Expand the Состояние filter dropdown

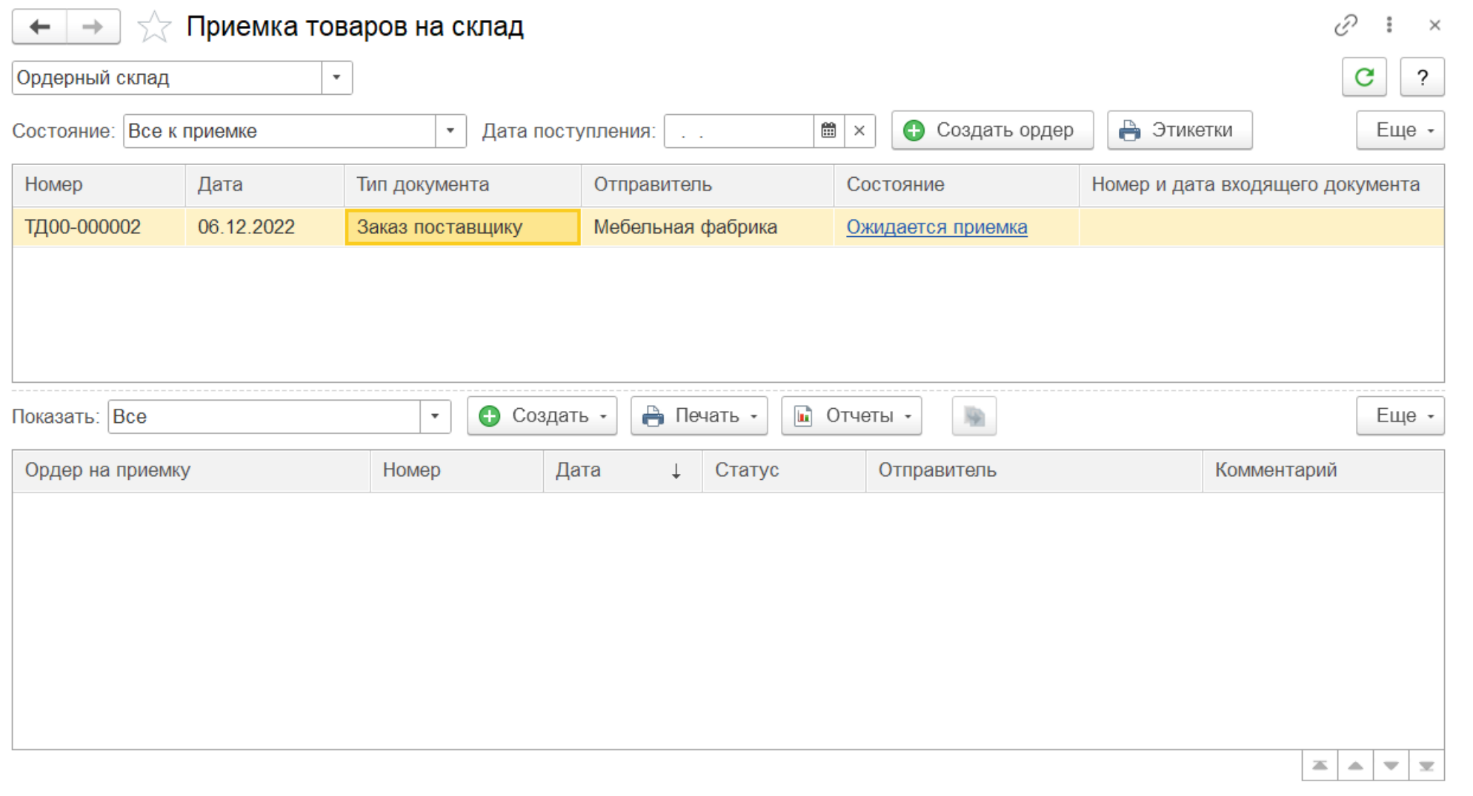tap(450, 130)
